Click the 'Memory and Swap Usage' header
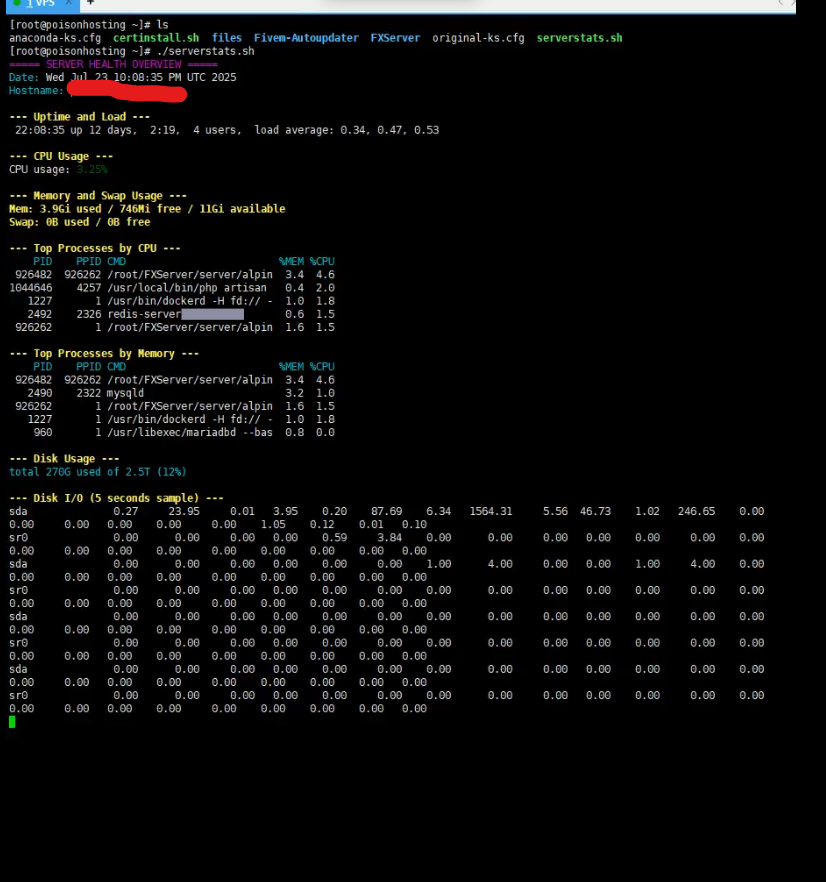 pyautogui.click(x=98, y=196)
